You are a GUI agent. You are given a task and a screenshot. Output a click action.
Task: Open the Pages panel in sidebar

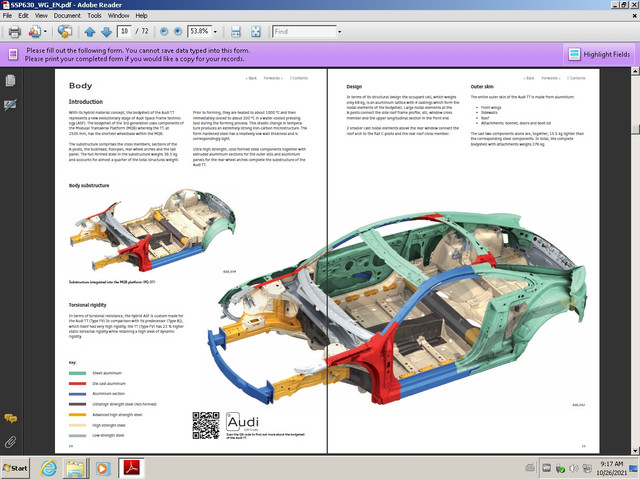coord(10,80)
